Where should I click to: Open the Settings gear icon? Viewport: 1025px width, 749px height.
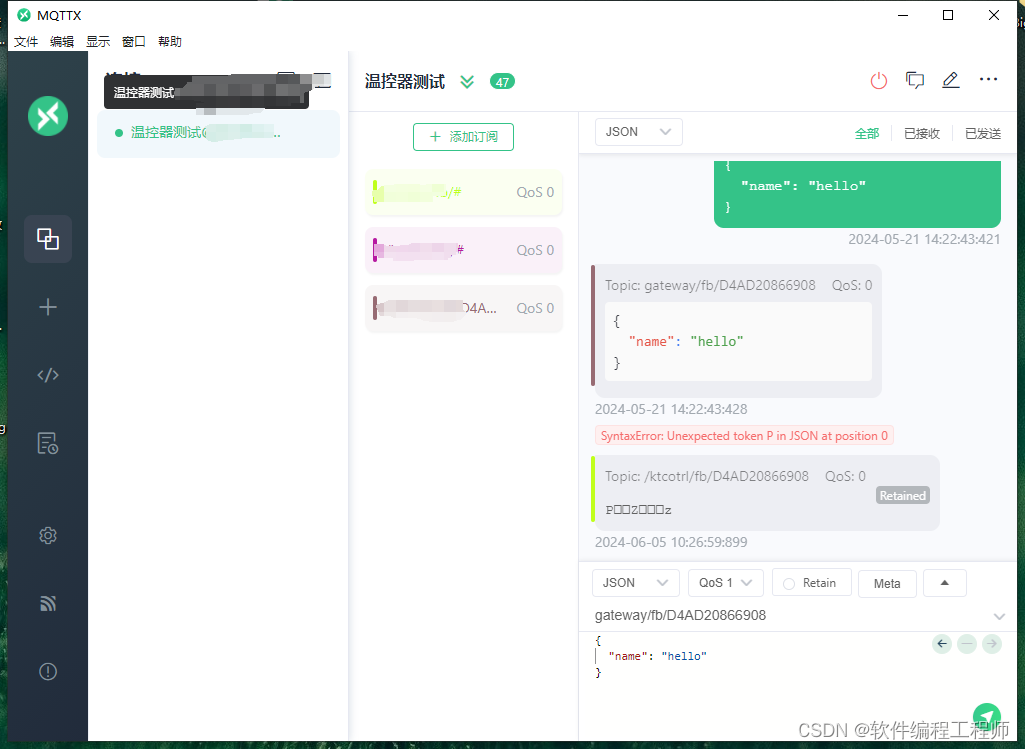pyautogui.click(x=48, y=536)
